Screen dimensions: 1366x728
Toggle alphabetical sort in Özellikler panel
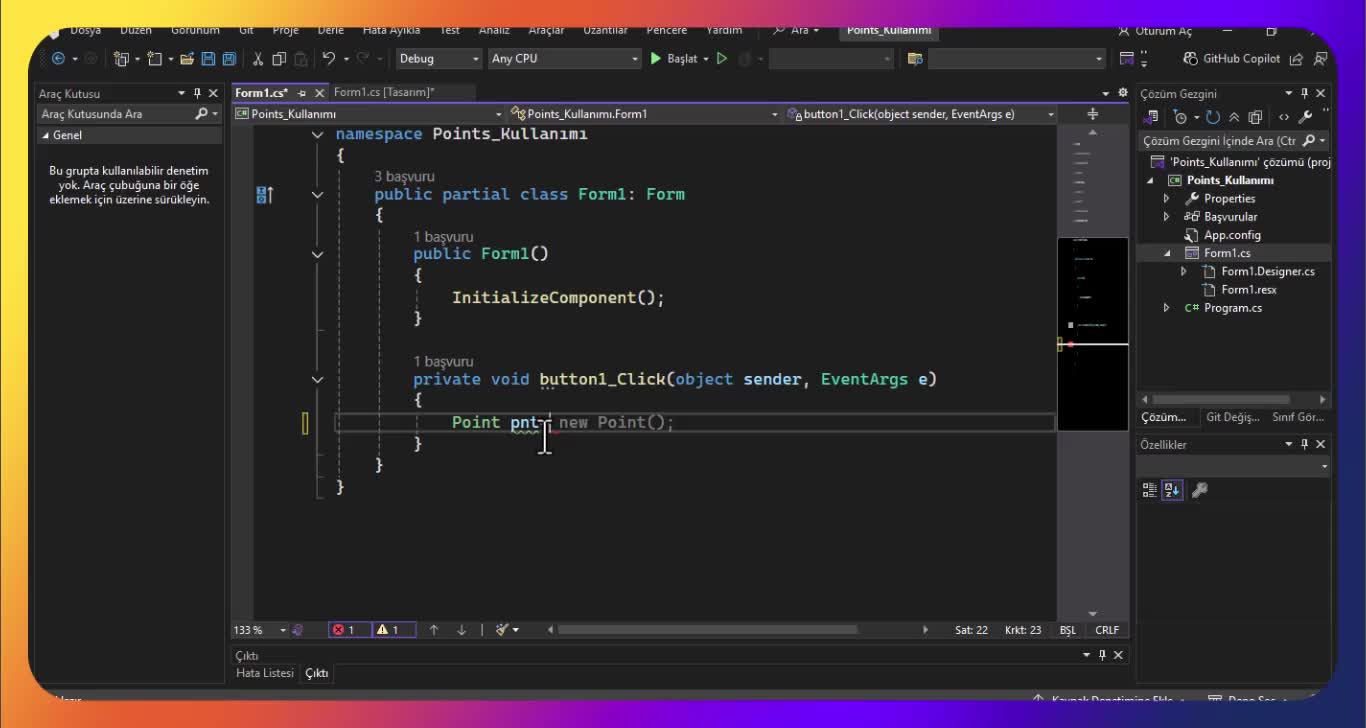1172,490
